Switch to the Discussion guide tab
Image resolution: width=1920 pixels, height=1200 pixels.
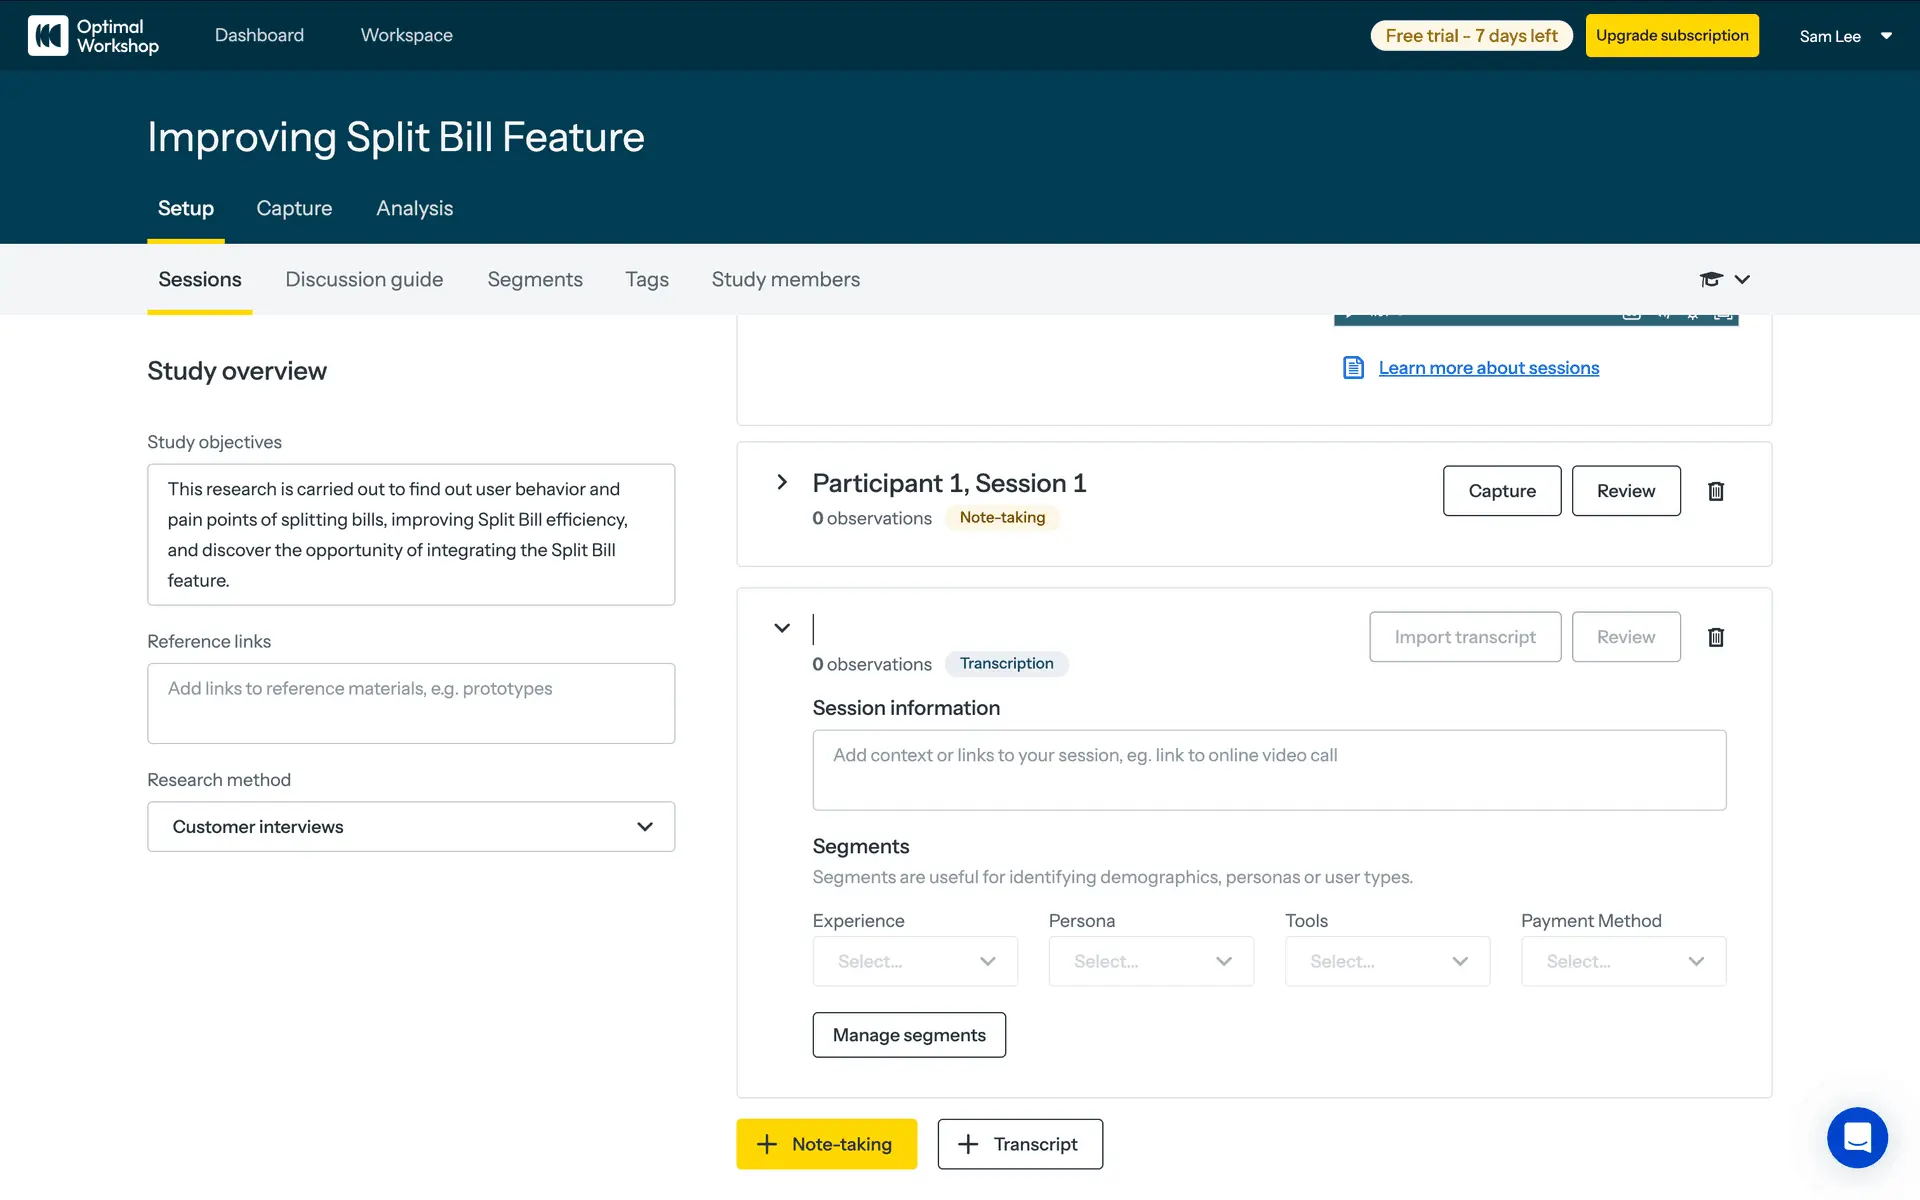click(364, 279)
